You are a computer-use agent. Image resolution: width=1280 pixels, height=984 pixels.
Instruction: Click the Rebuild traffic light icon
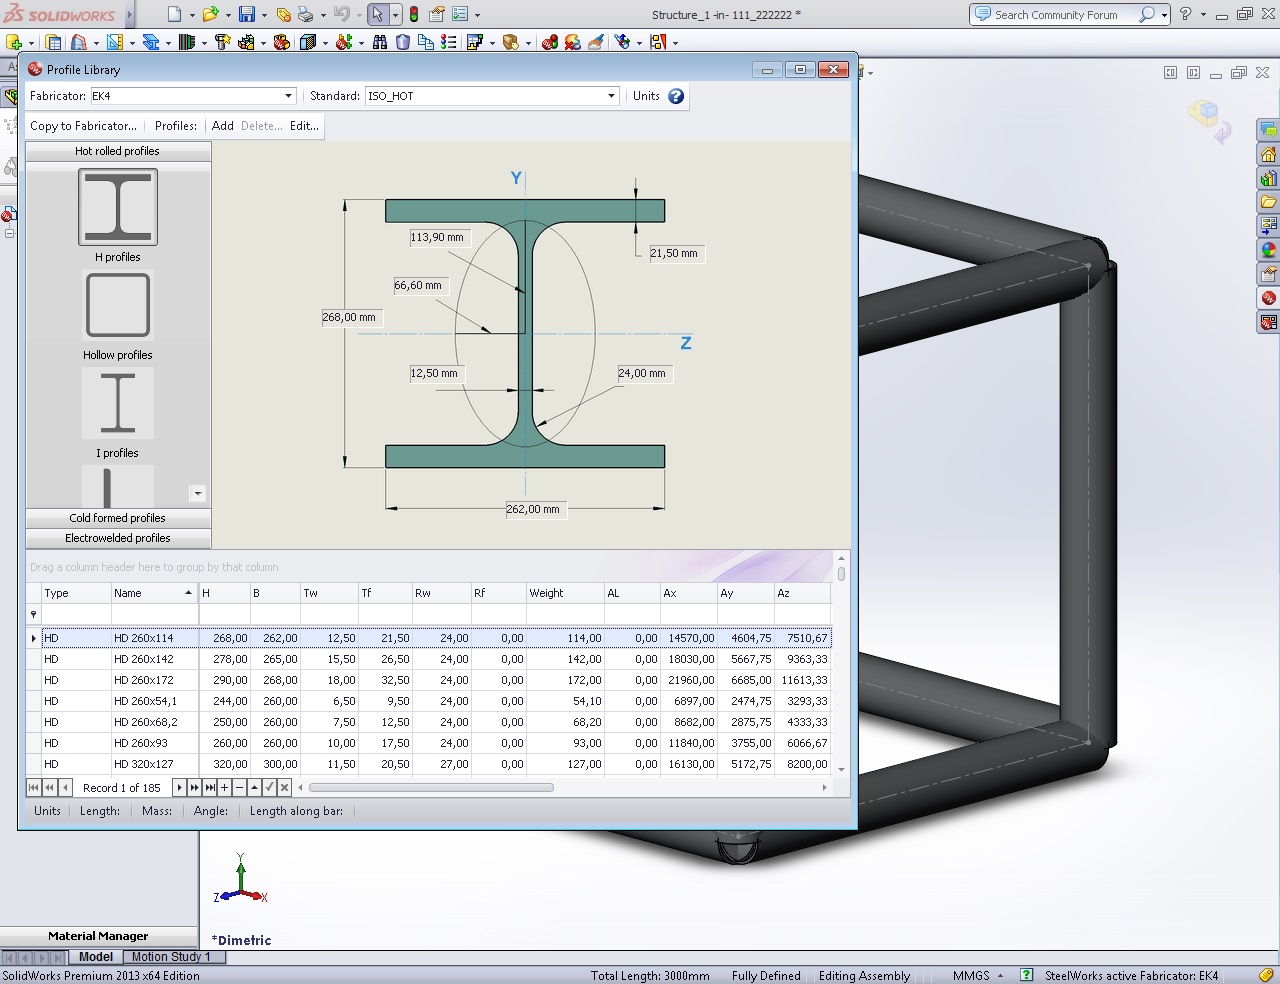point(414,14)
